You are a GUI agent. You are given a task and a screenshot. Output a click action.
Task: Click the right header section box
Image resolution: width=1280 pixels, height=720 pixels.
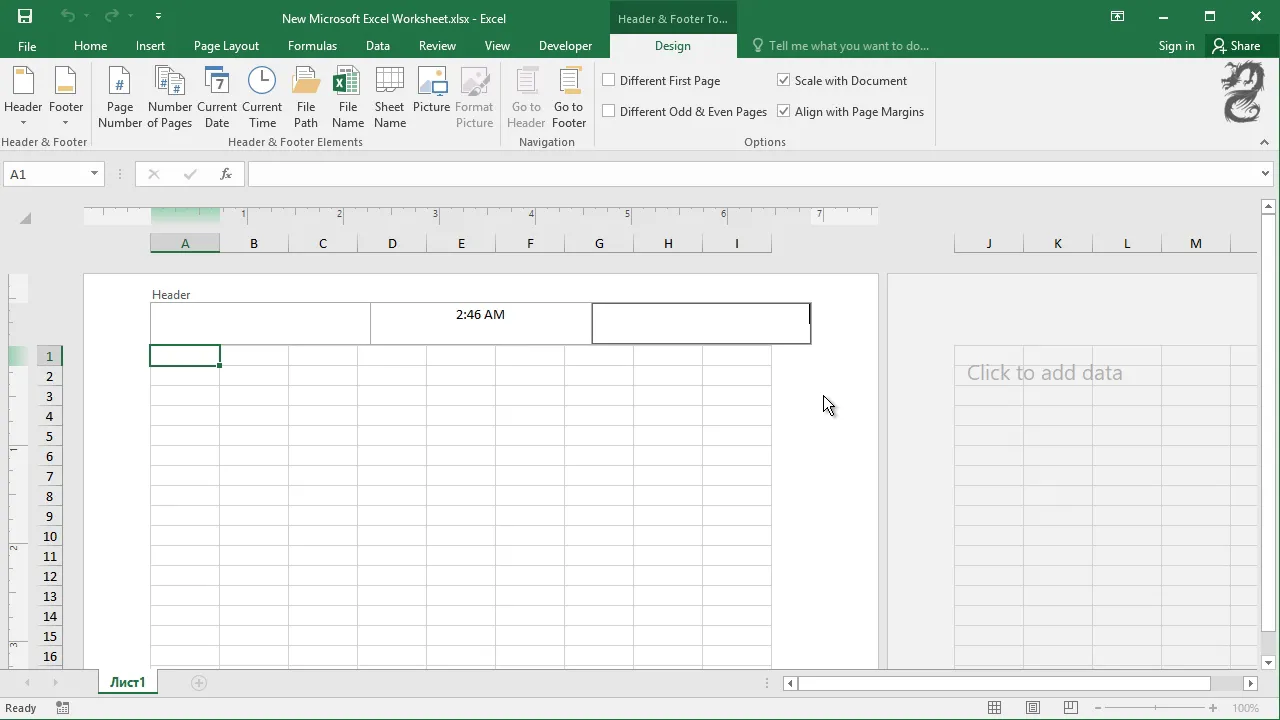pyautogui.click(x=701, y=323)
